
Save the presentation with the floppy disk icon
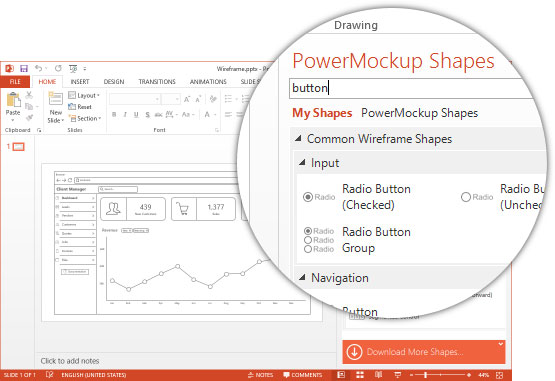(24, 68)
